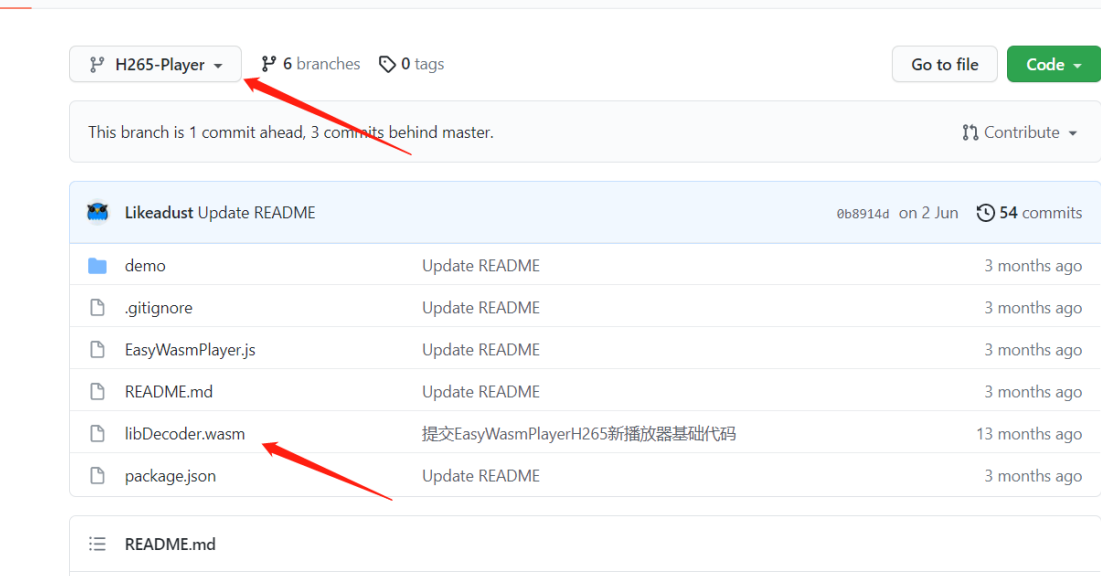Viewport: 1101px width, 576px height.
Task: Click the branch icon beside H265-Player
Action: (x=97, y=63)
